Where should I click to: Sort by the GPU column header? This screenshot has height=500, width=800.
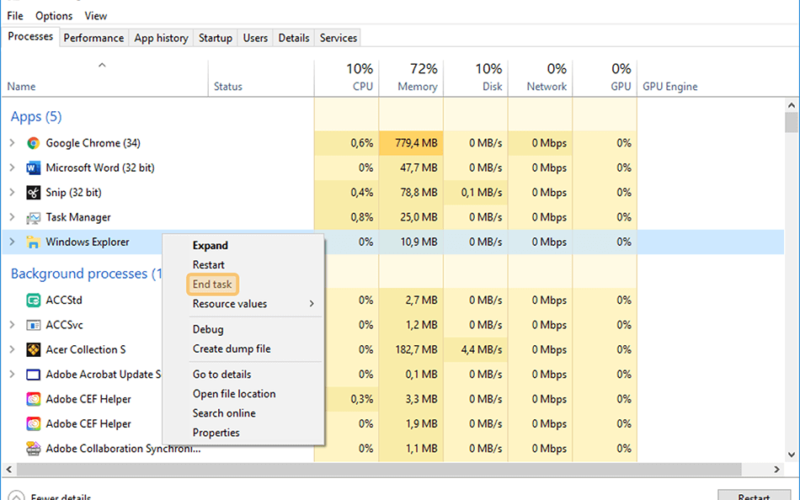[605, 78]
